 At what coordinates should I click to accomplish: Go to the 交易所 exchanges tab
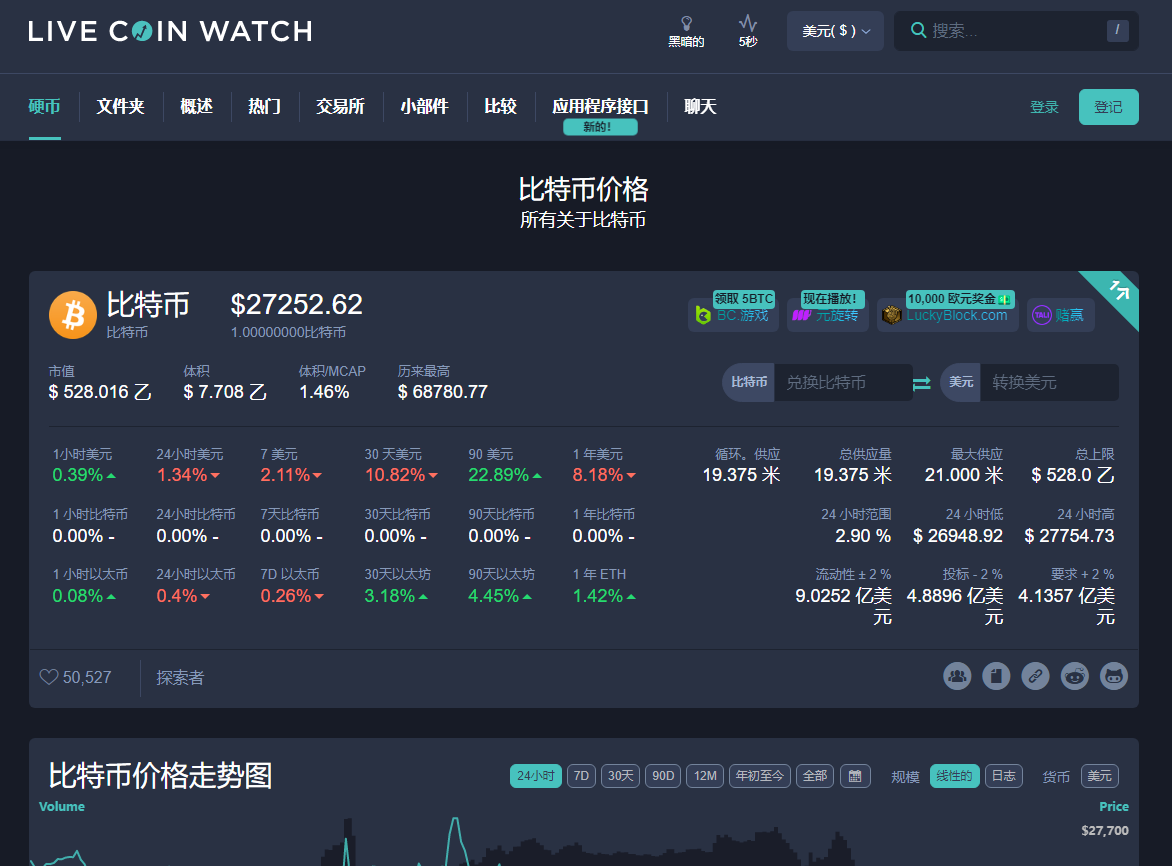click(x=340, y=106)
